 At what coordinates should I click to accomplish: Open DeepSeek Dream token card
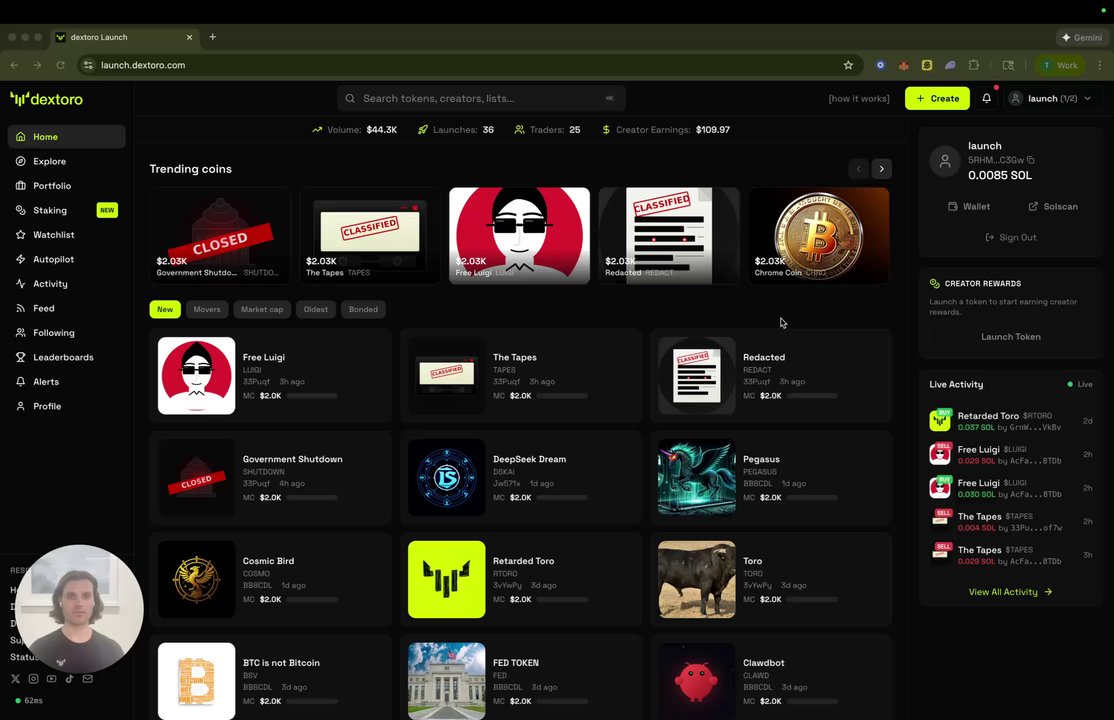pyautogui.click(x=521, y=478)
